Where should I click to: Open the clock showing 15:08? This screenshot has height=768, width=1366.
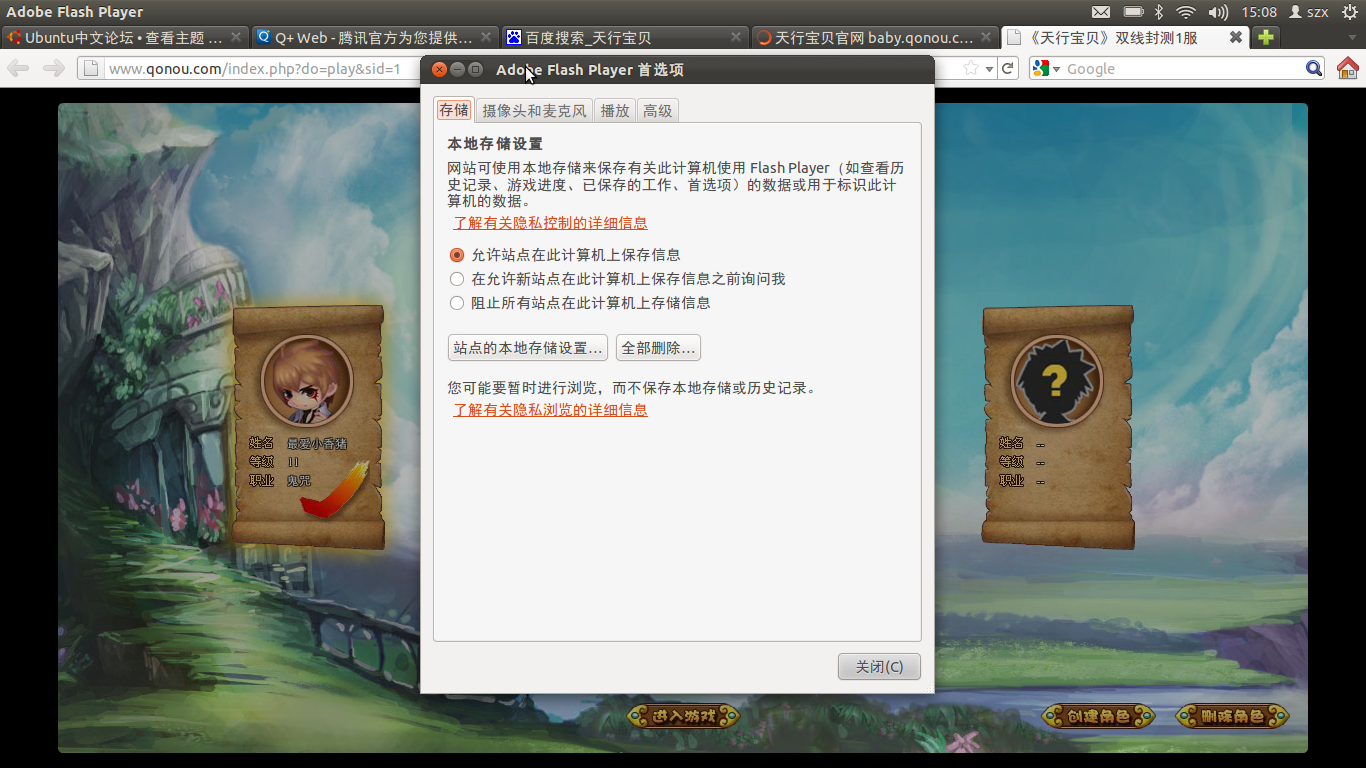(x=1259, y=12)
